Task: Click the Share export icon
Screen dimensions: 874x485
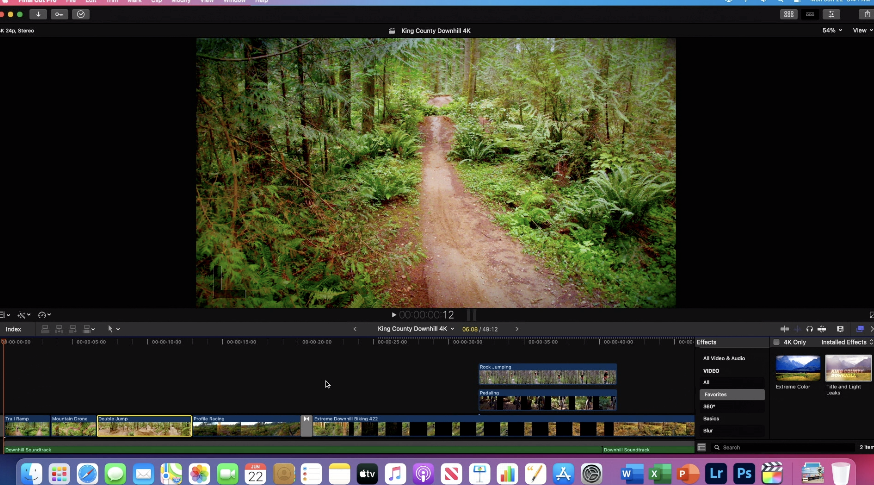Action: pos(867,14)
